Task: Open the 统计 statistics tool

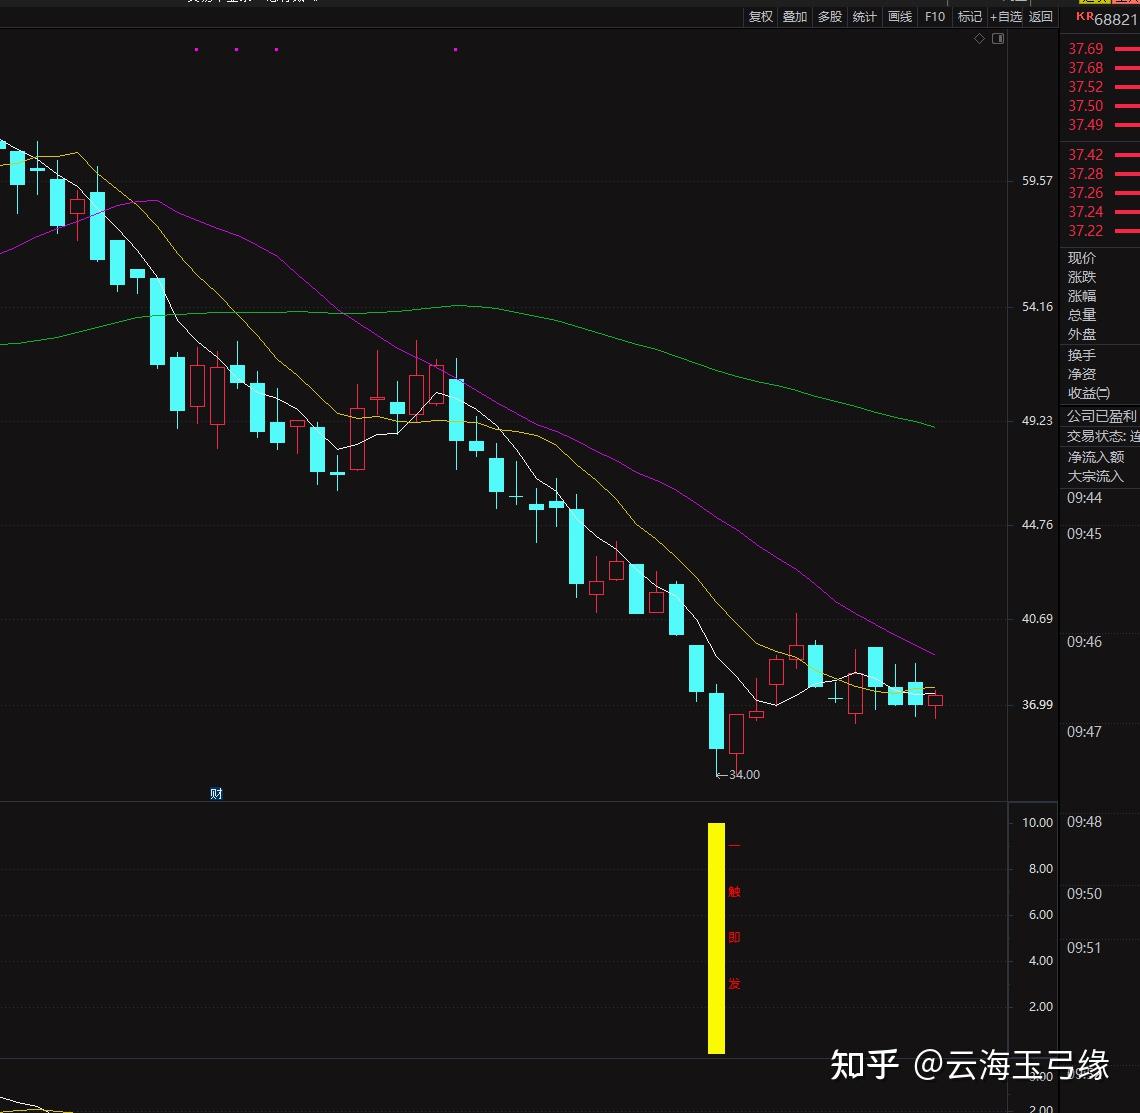Action: tap(864, 17)
